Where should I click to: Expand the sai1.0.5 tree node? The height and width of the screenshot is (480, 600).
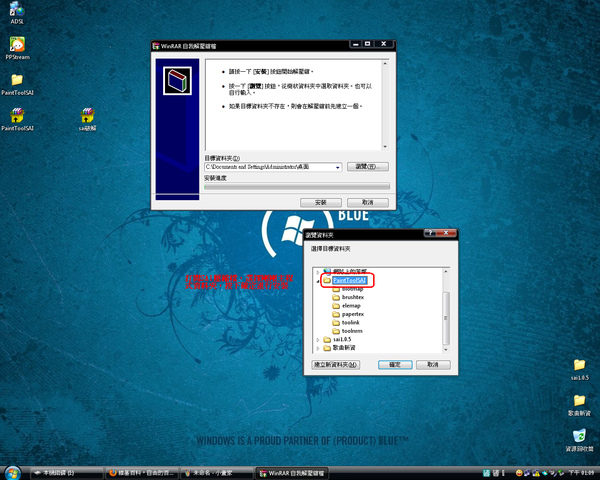point(318,340)
